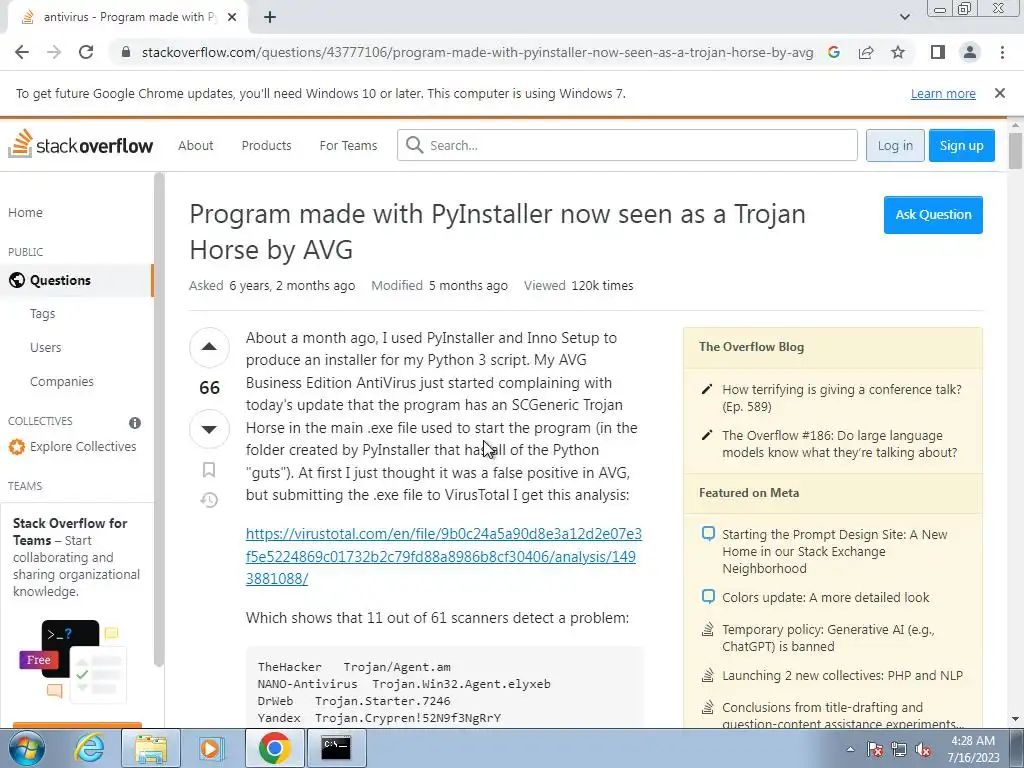Click the Action Center flag icon
Image resolution: width=1024 pixels, height=768 pixels.
coord(875,749)
